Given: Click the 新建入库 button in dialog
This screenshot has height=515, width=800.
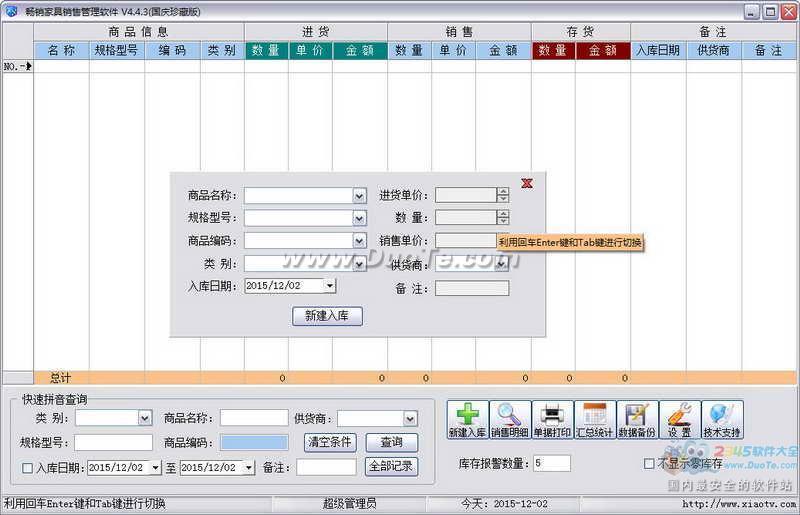Looking at the screenshot, I should coord(328,316).
